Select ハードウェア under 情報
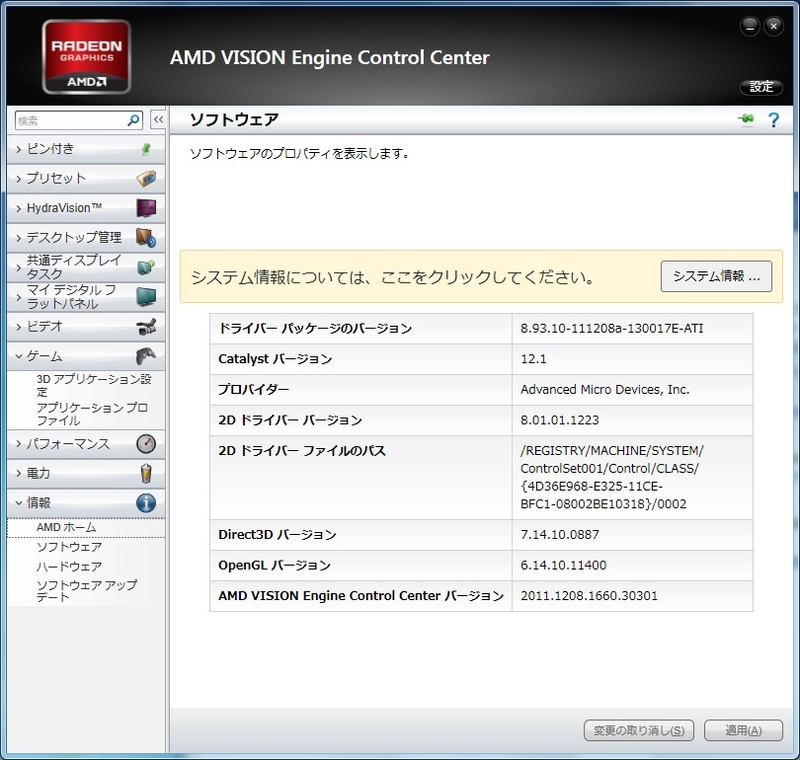This screenshot has height=760, width=800. (x=69, y=566)
